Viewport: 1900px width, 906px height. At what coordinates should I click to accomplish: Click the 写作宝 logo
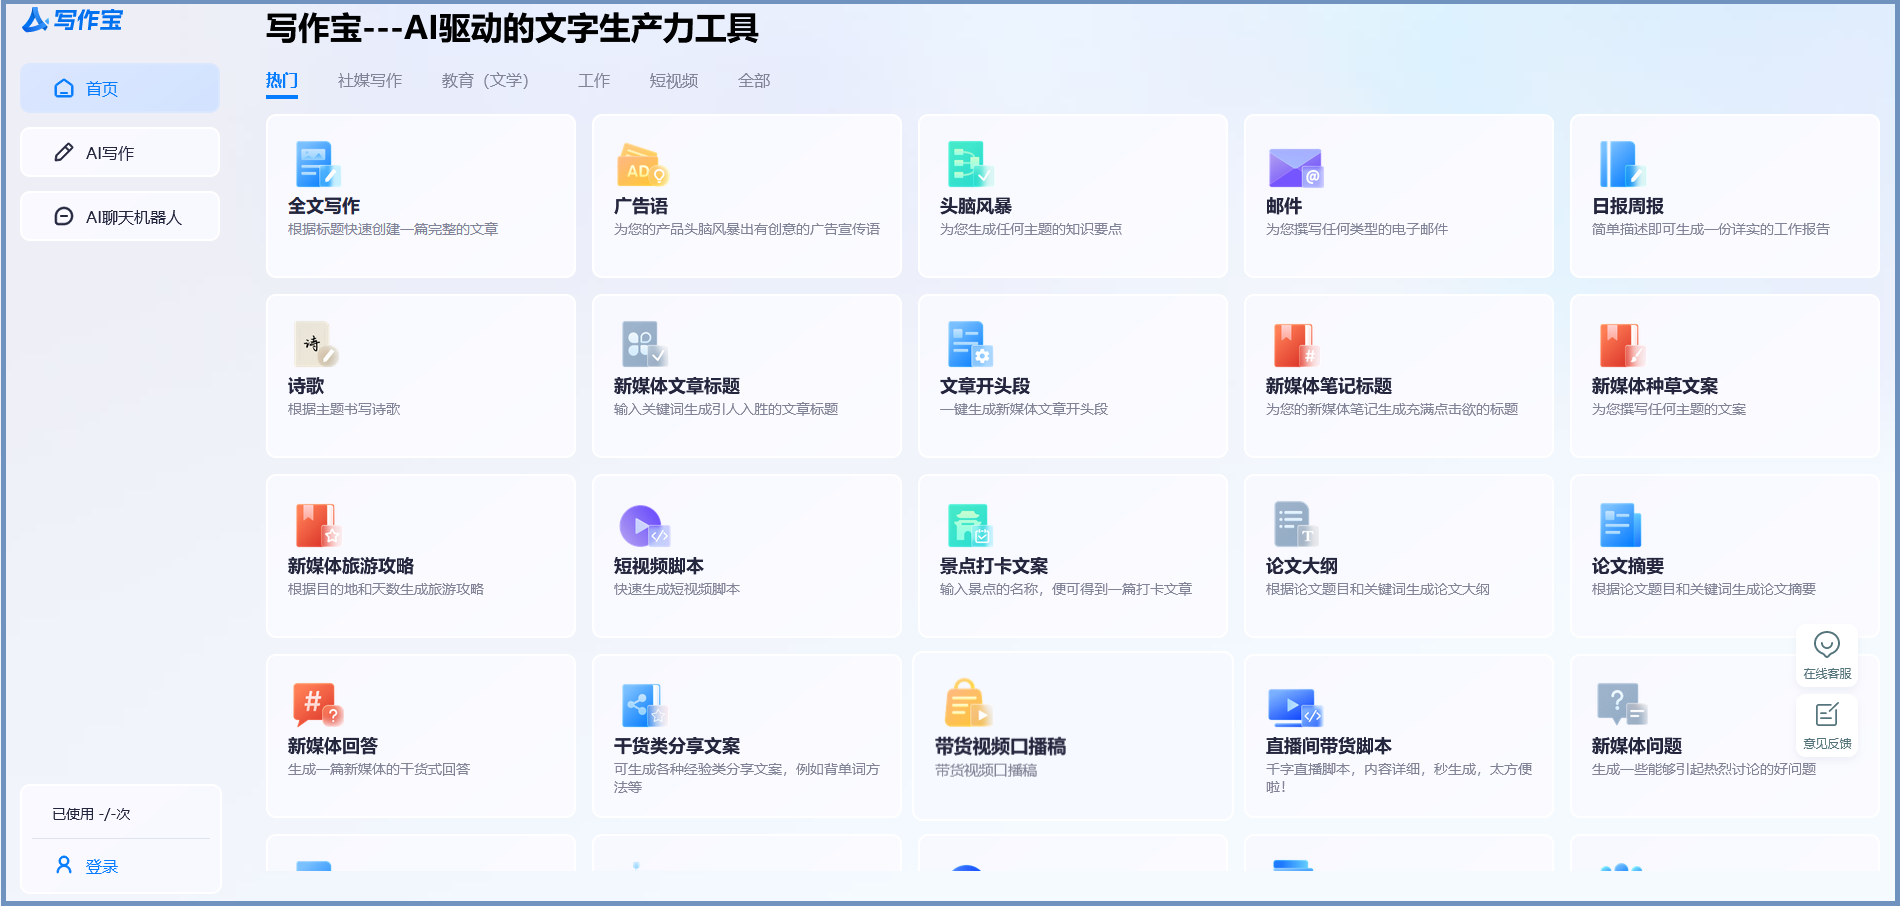point(72,20)
